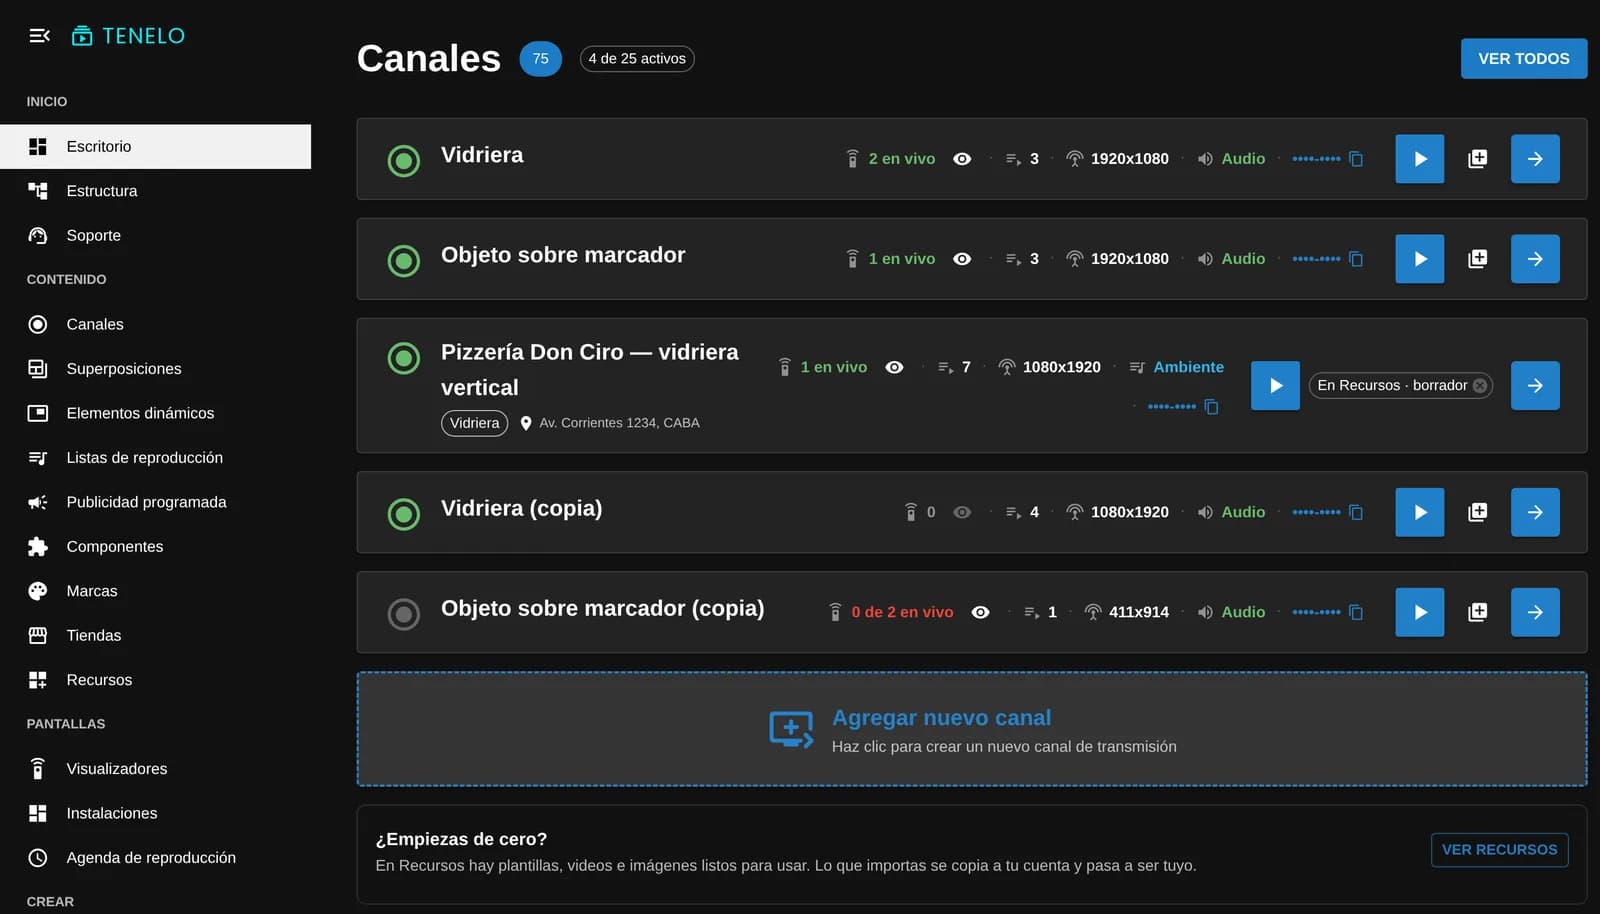Copy Pizzería Don Ciro channel code
The height and width of the screenshot is (914, 1600).
click(x=1211, y=407)
